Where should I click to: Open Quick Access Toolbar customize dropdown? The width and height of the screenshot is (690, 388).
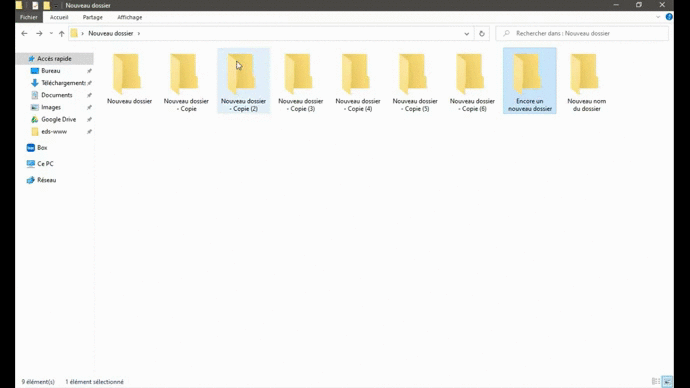coord(56,6)
